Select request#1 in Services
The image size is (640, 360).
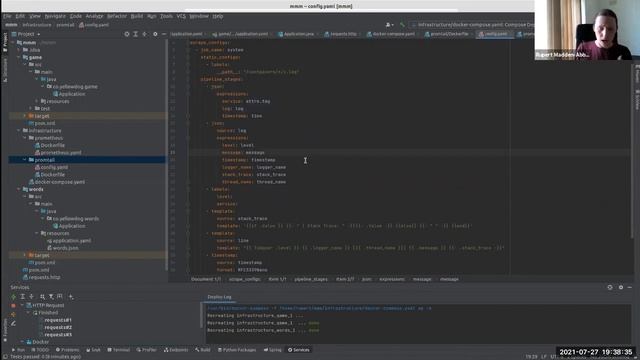[58, 320]
